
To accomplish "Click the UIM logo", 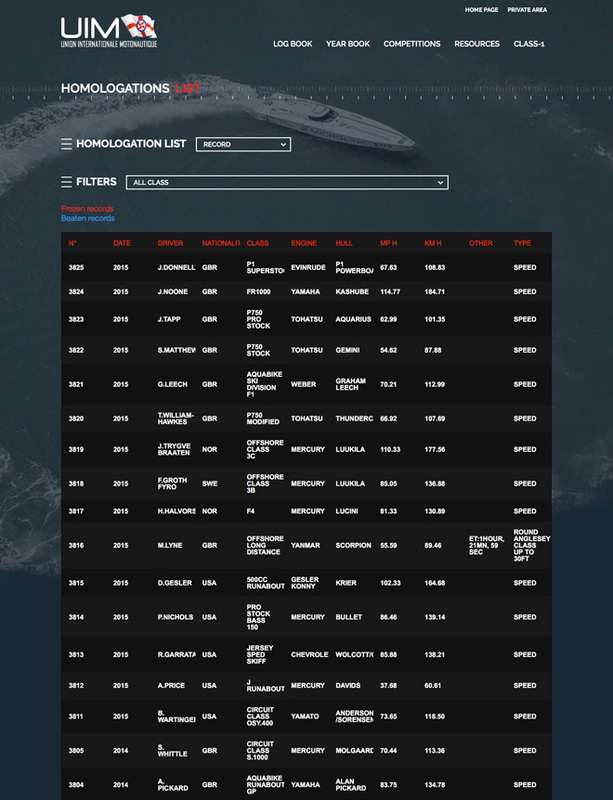I will click(108, 32).
